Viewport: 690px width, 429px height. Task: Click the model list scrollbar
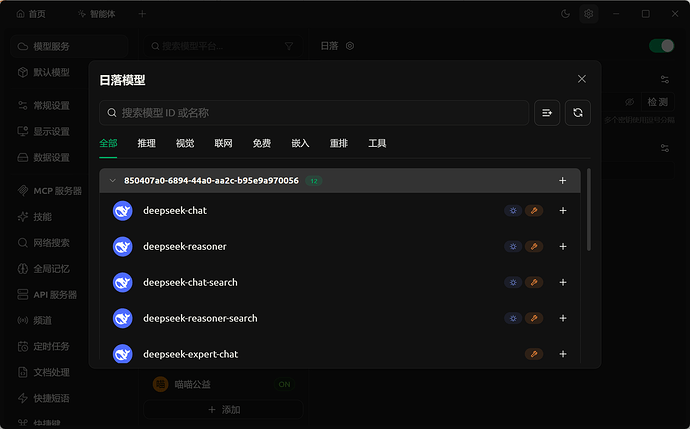click(x=589, y=210)
